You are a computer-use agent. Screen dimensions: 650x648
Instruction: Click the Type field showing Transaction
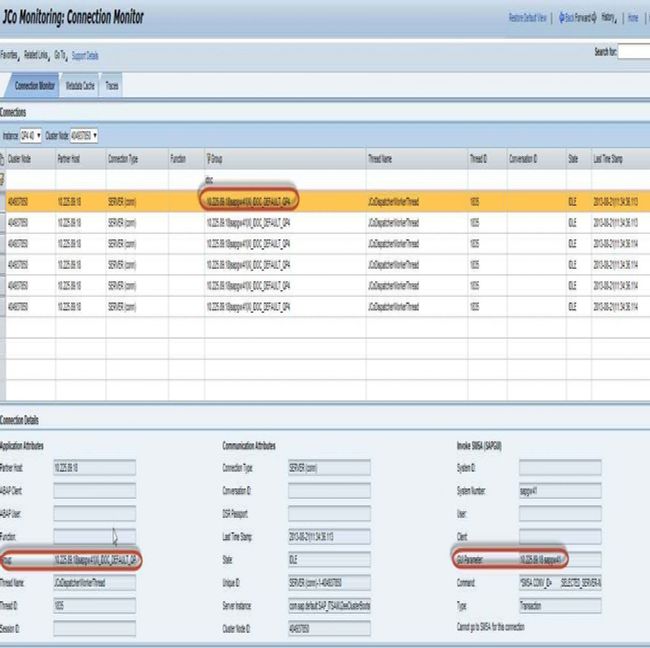(560, 606)
